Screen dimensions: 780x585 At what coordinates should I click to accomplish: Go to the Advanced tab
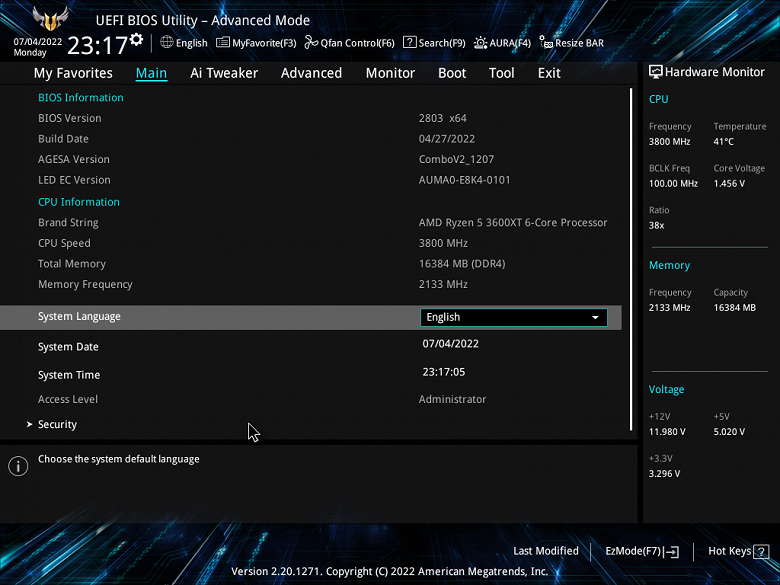point(311,73)
